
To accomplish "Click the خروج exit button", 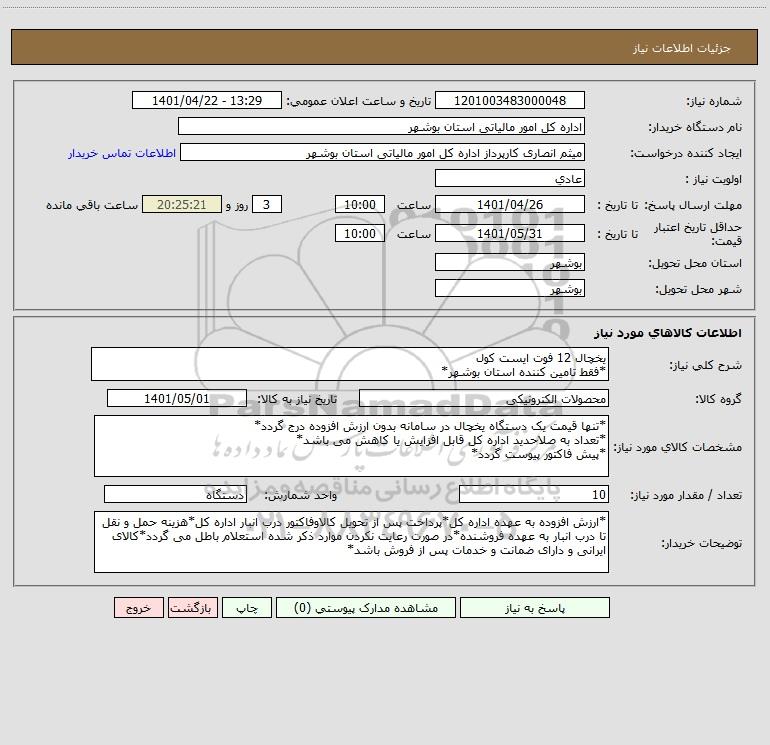I will click(138, 607).
